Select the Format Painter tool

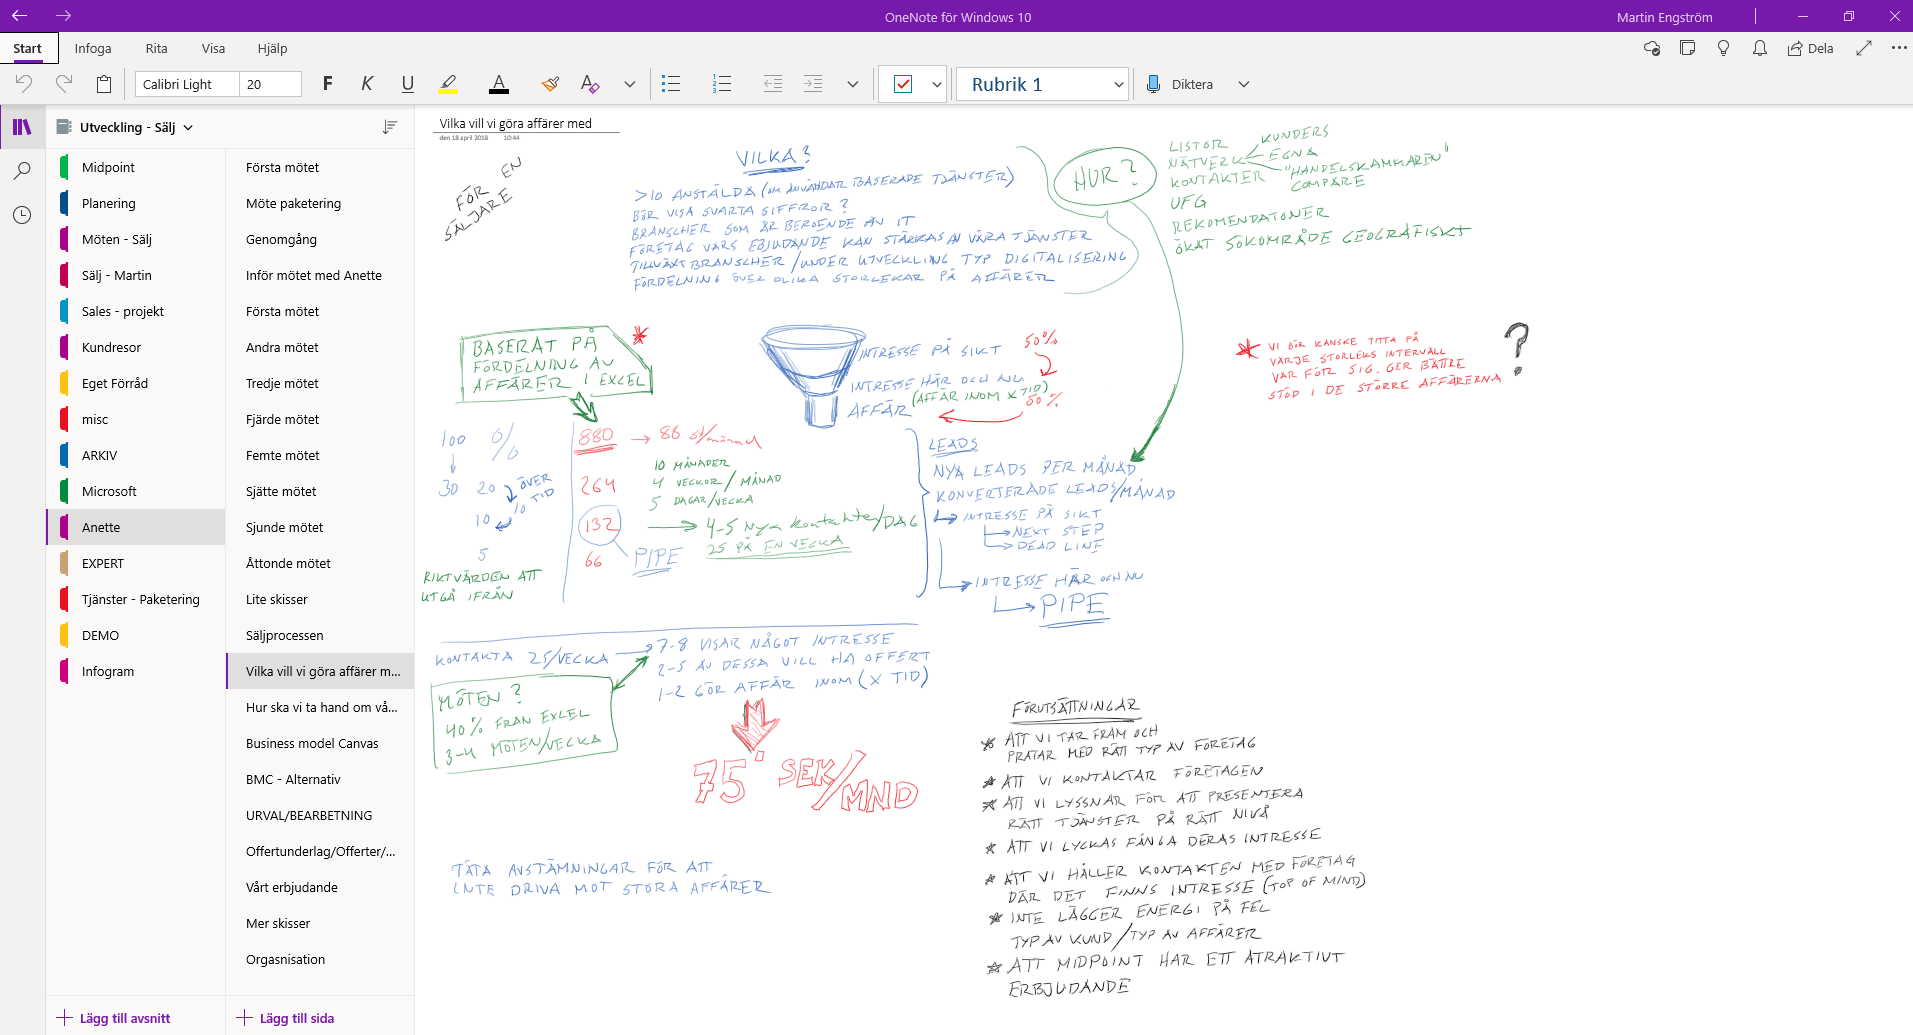pyautogui.click(x=549, y=84)
